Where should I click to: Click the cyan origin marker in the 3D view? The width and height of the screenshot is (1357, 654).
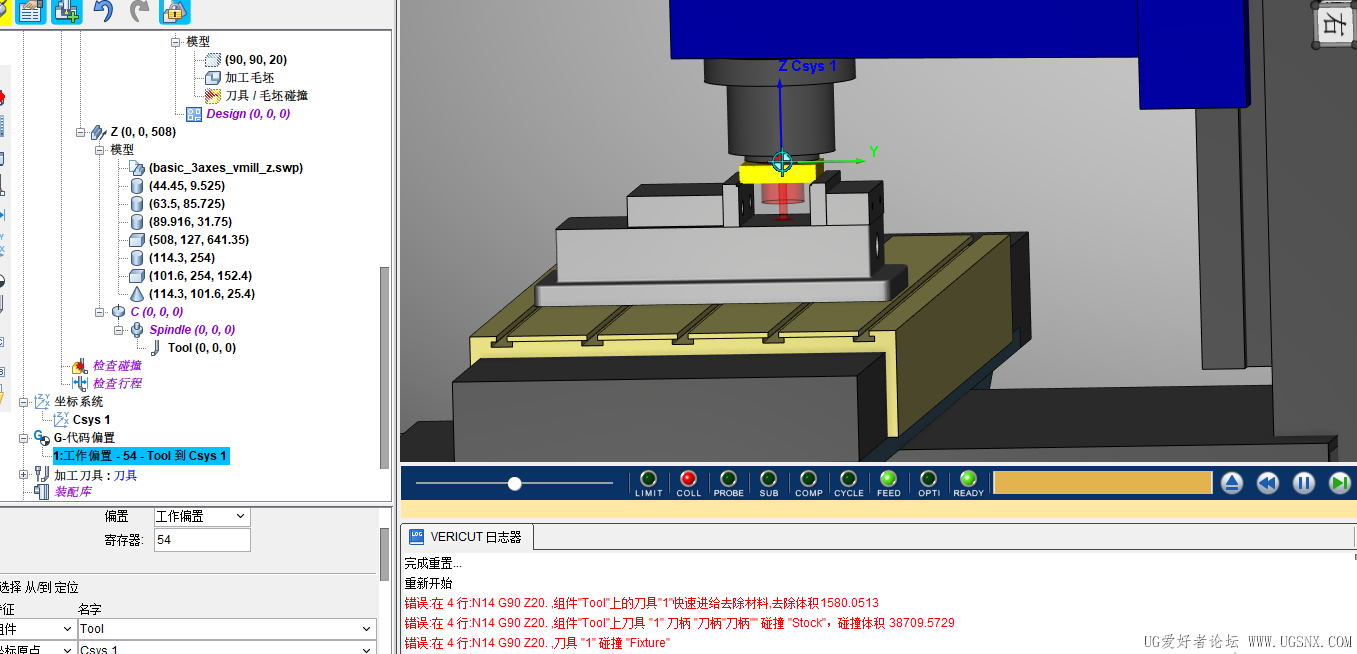782,160
